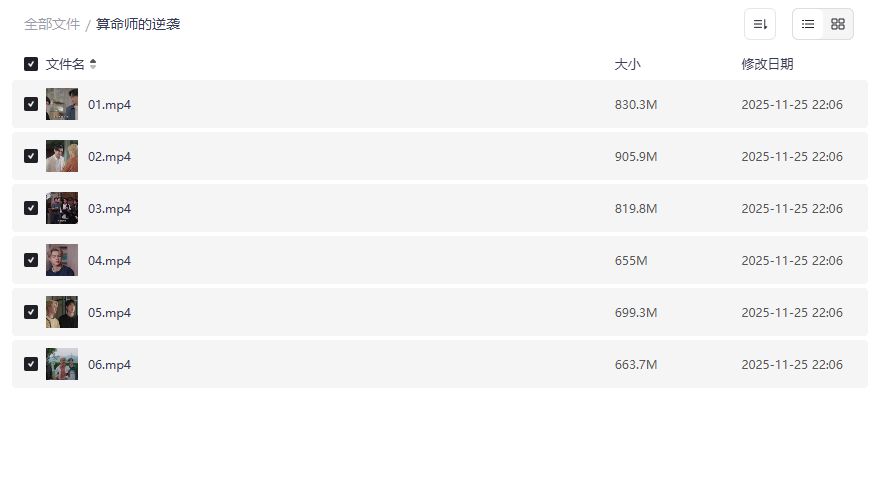The height and width of the screenshot is (495, 878).
Task: Open the 01.mp4 video thumbnail
Action: [x=62, y=104]
